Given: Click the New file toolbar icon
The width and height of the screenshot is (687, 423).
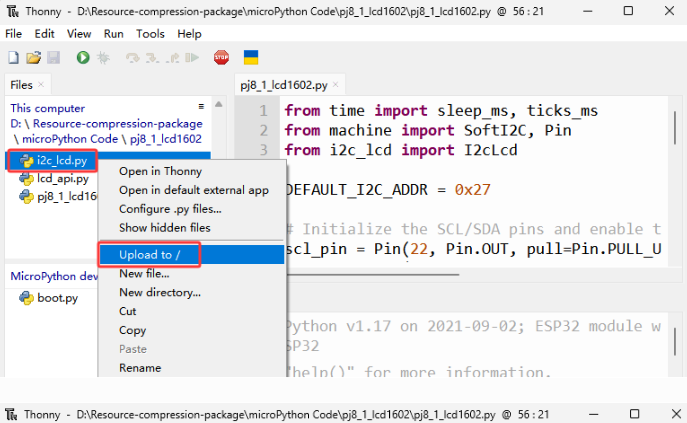Looking at the screenshot, I should (x=14, y=58).
